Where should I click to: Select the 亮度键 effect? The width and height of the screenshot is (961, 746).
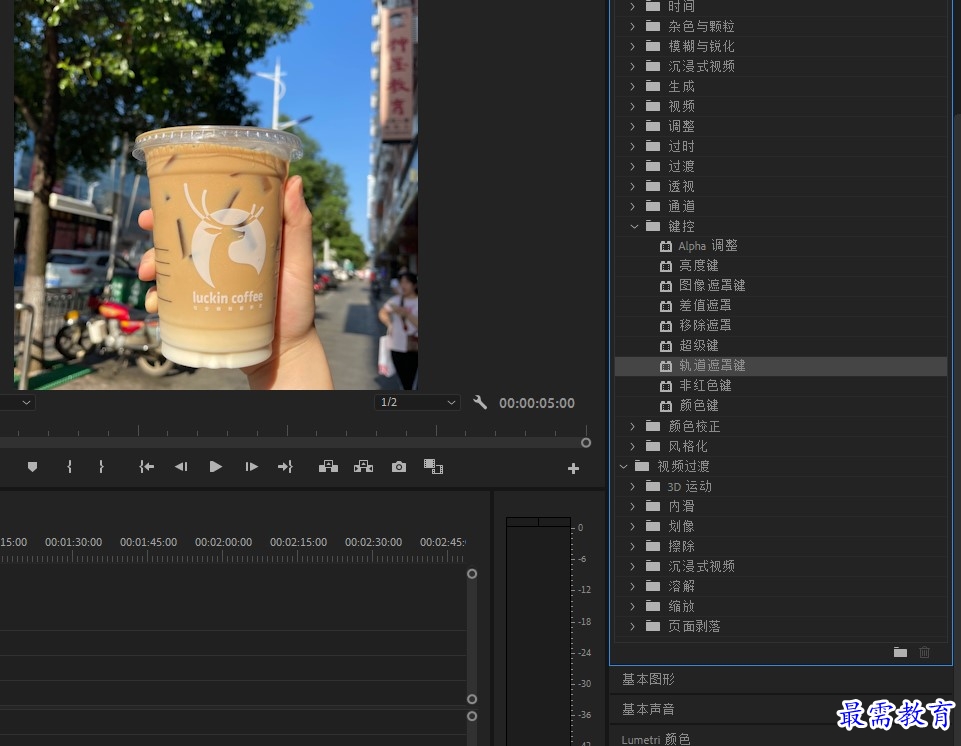pos(699,265)
